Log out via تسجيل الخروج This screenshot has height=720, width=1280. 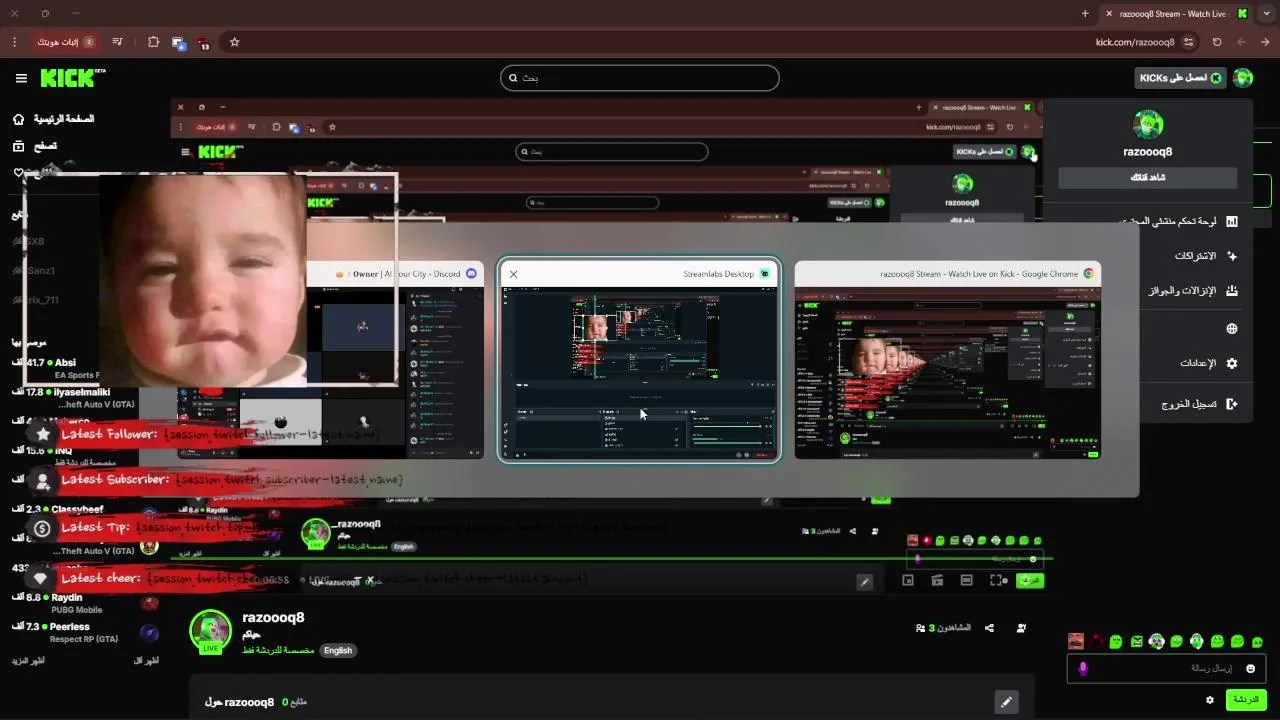(1199, 404)
